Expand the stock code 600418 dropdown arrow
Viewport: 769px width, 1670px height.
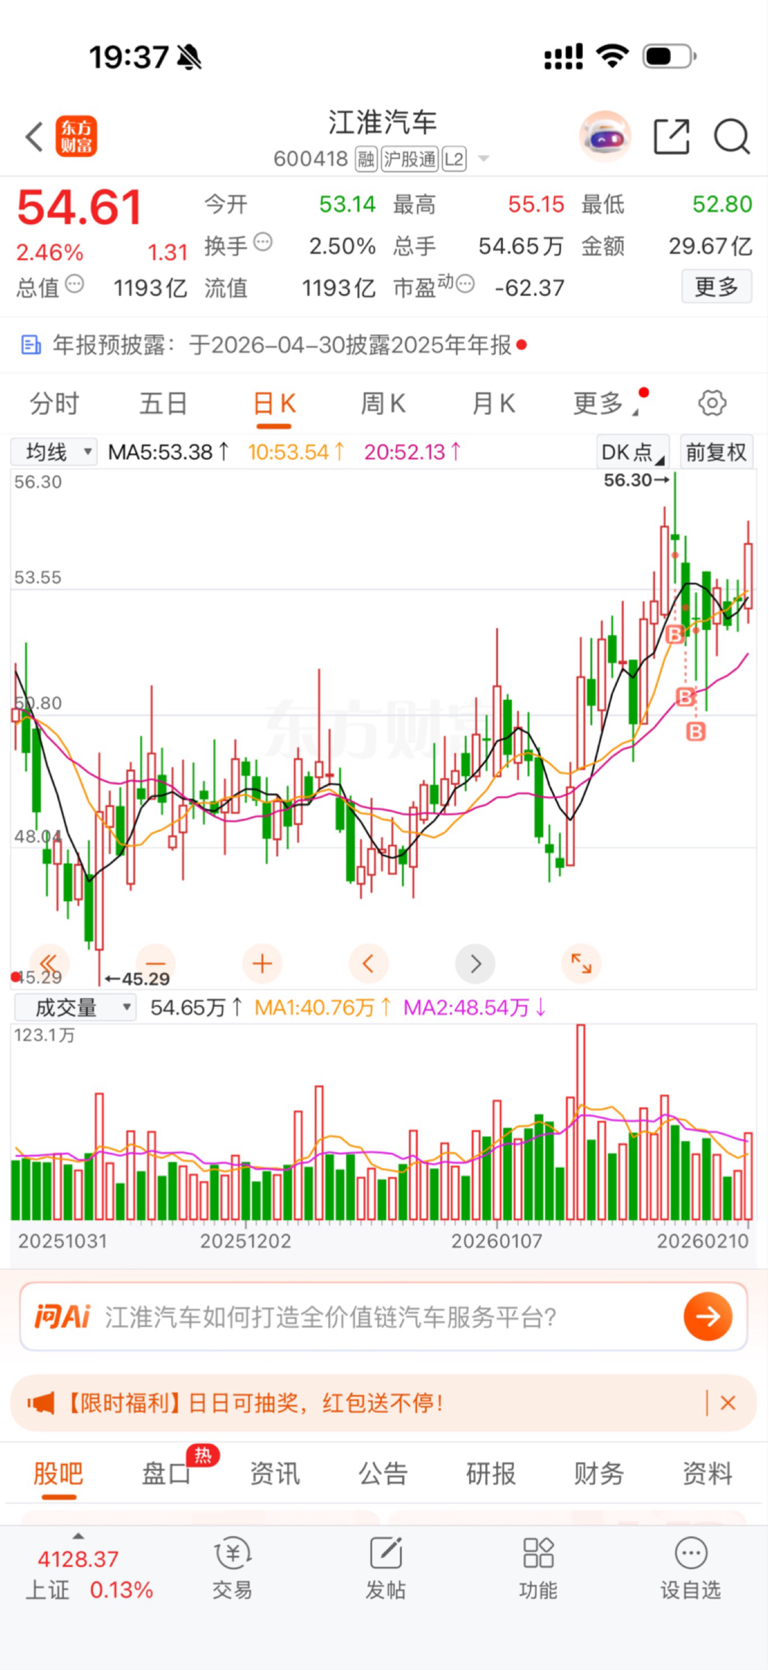(x=484, y=159)
